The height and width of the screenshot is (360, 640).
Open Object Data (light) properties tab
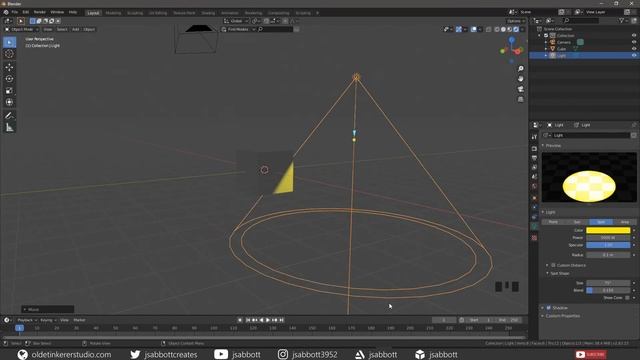coord(534,226)
